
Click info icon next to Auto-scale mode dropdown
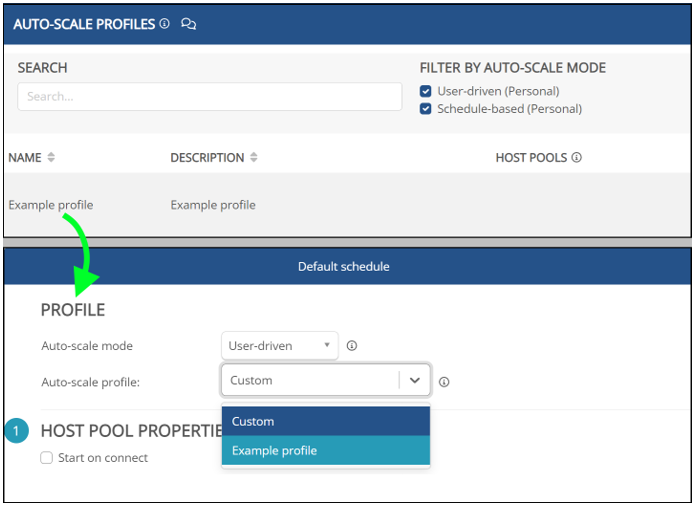(x=352, y=346)
